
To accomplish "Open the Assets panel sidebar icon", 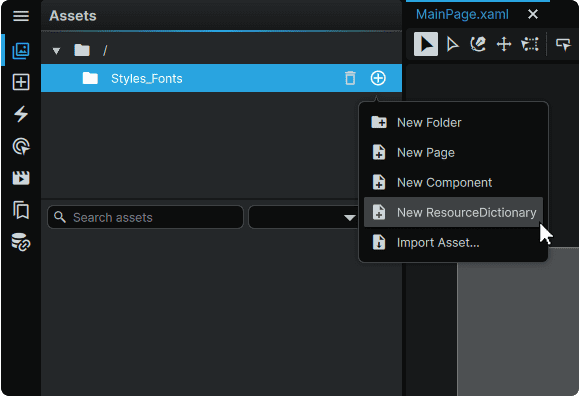I will click(21, 50).
